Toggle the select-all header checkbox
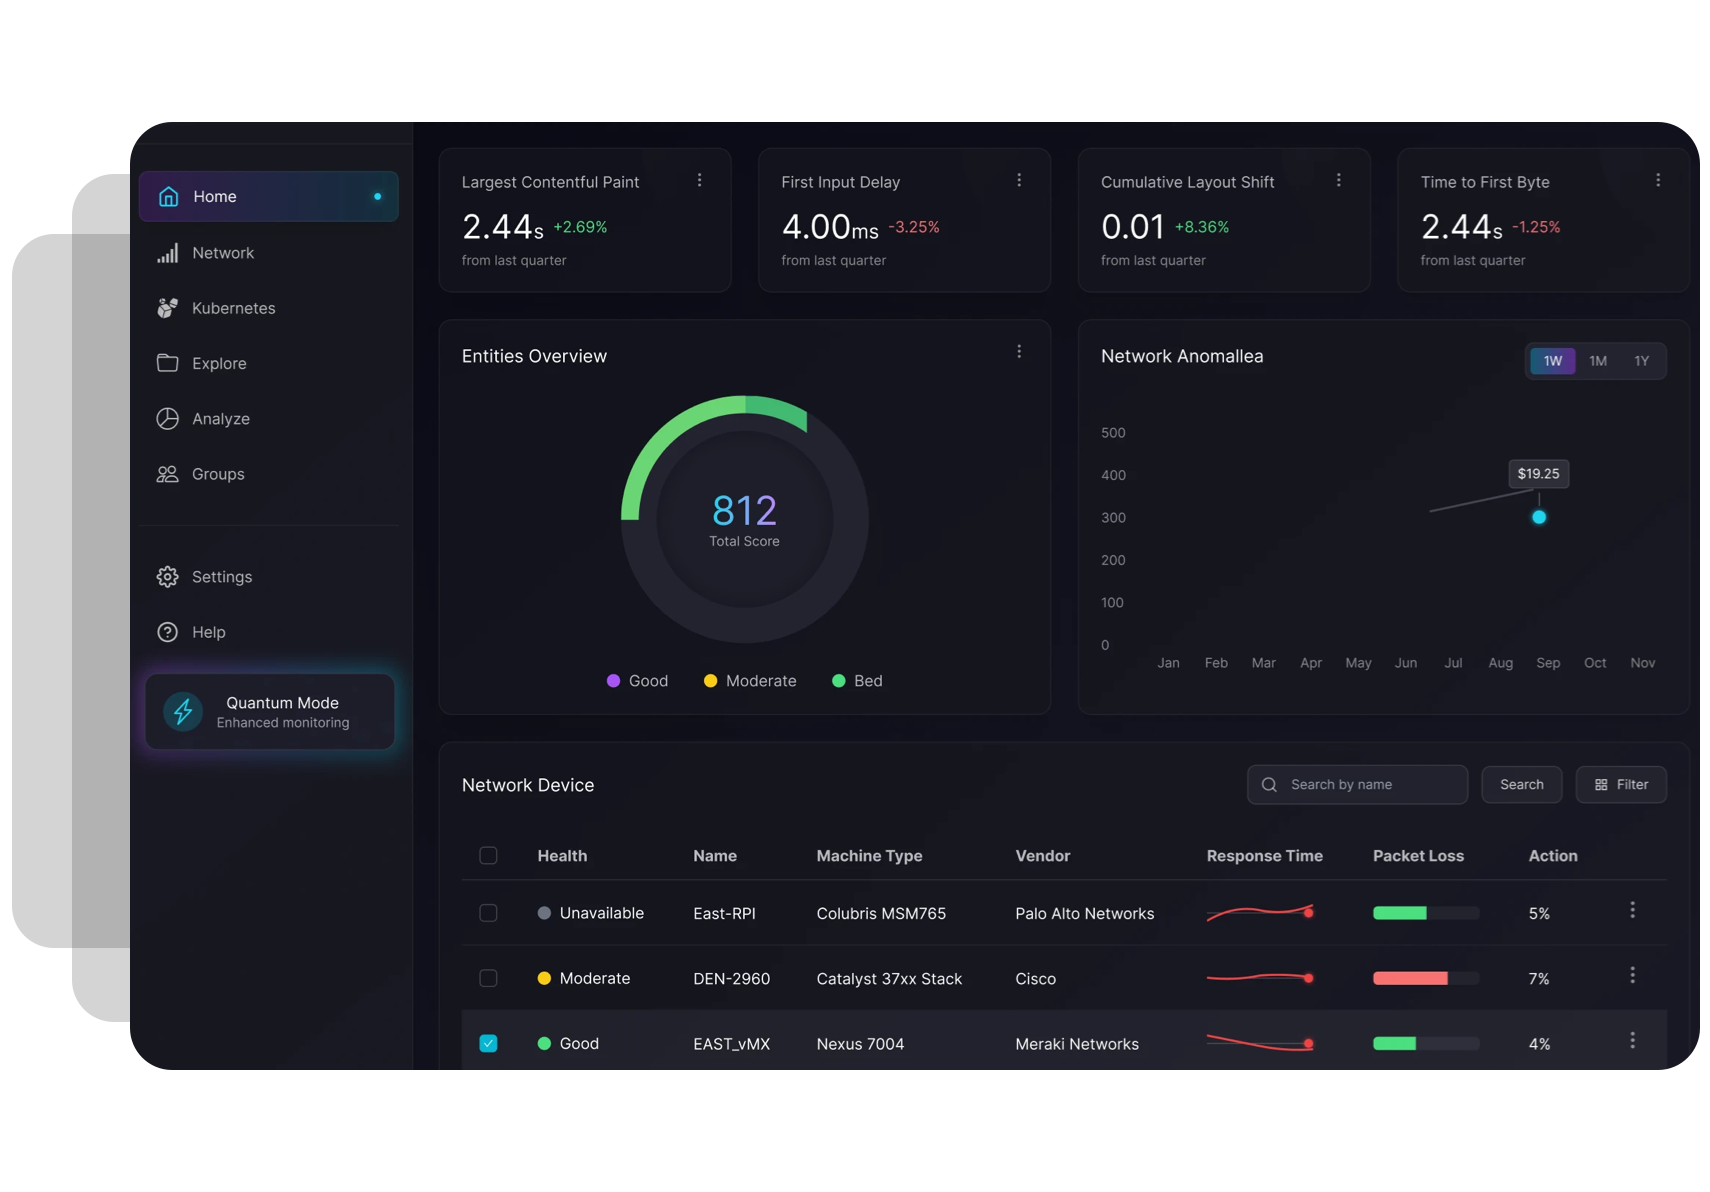 click(488, 856)
